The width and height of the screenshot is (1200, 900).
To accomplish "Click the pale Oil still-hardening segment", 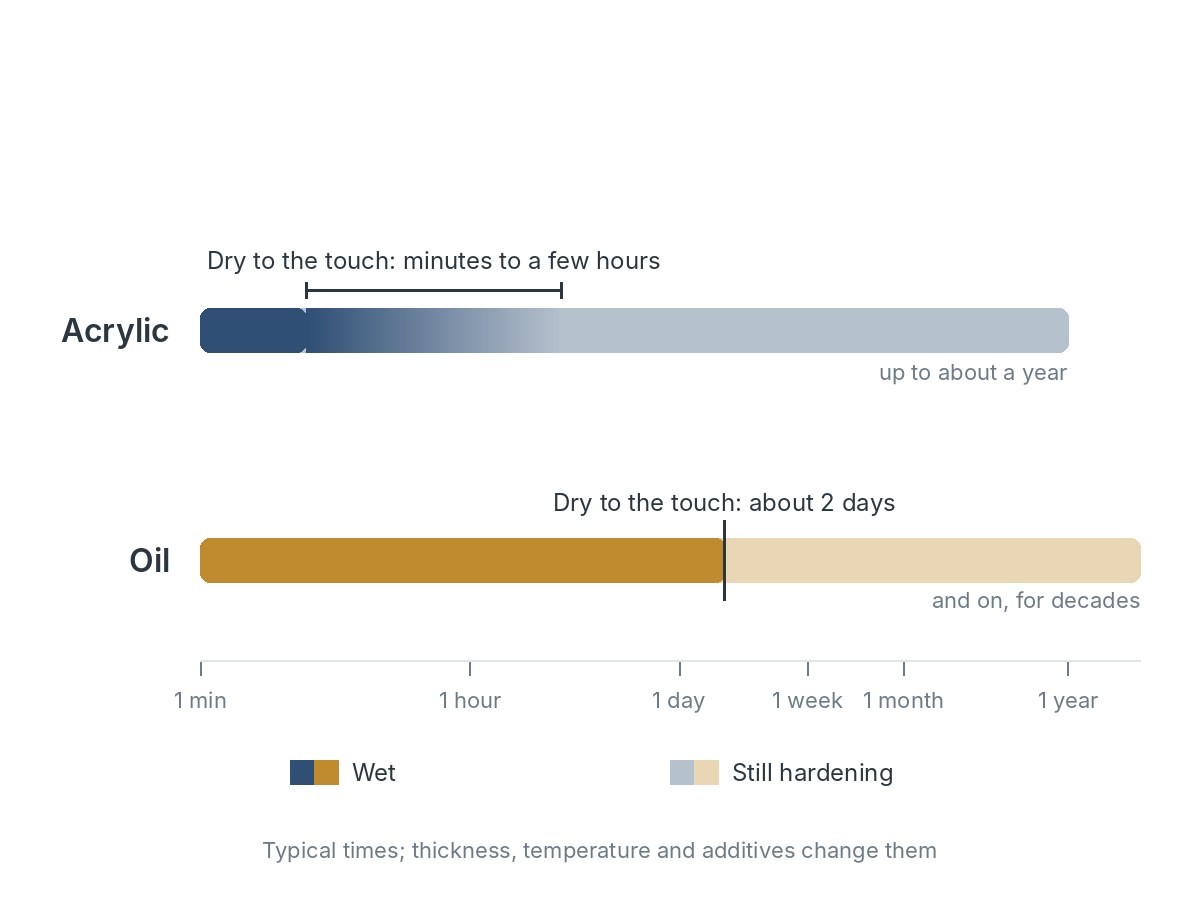I will [932, 561].
